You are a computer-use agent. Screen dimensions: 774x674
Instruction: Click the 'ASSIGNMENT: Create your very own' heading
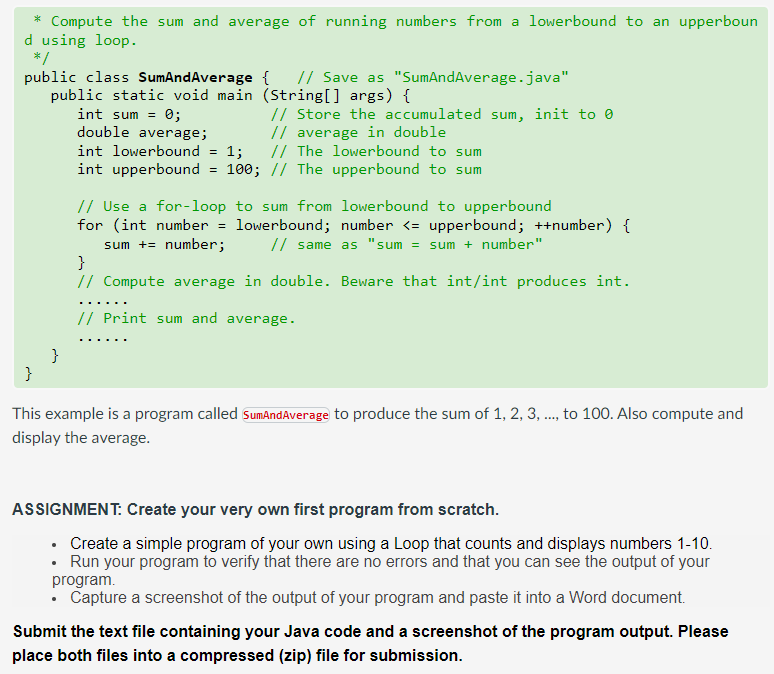click(256, 509)
